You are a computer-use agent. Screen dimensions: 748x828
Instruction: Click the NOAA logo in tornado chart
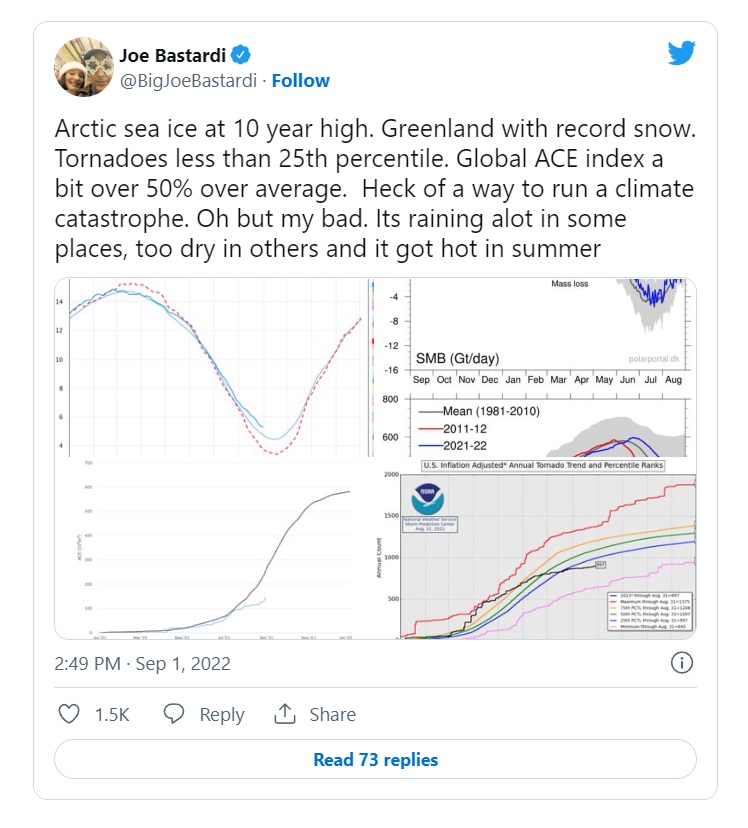click(428, 498)
